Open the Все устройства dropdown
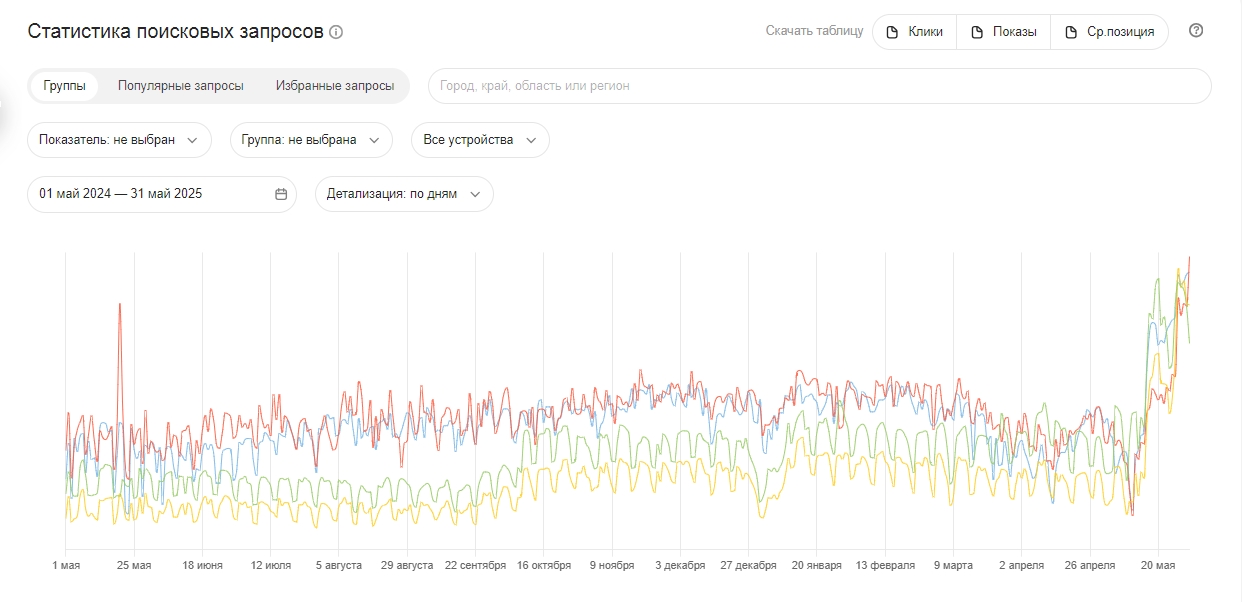Image resolution: width=1242 pixels, height=602 pixels. (480, 140)
